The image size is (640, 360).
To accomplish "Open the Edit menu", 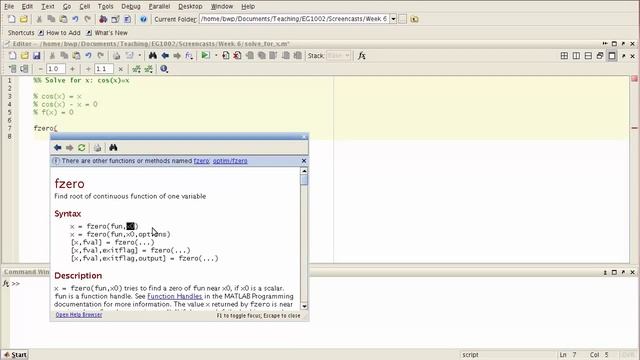I will coord(27,7).
